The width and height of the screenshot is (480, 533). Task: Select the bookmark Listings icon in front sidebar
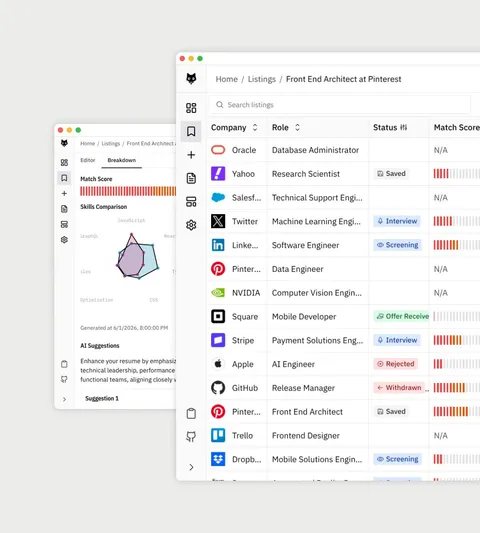point(191,131)
